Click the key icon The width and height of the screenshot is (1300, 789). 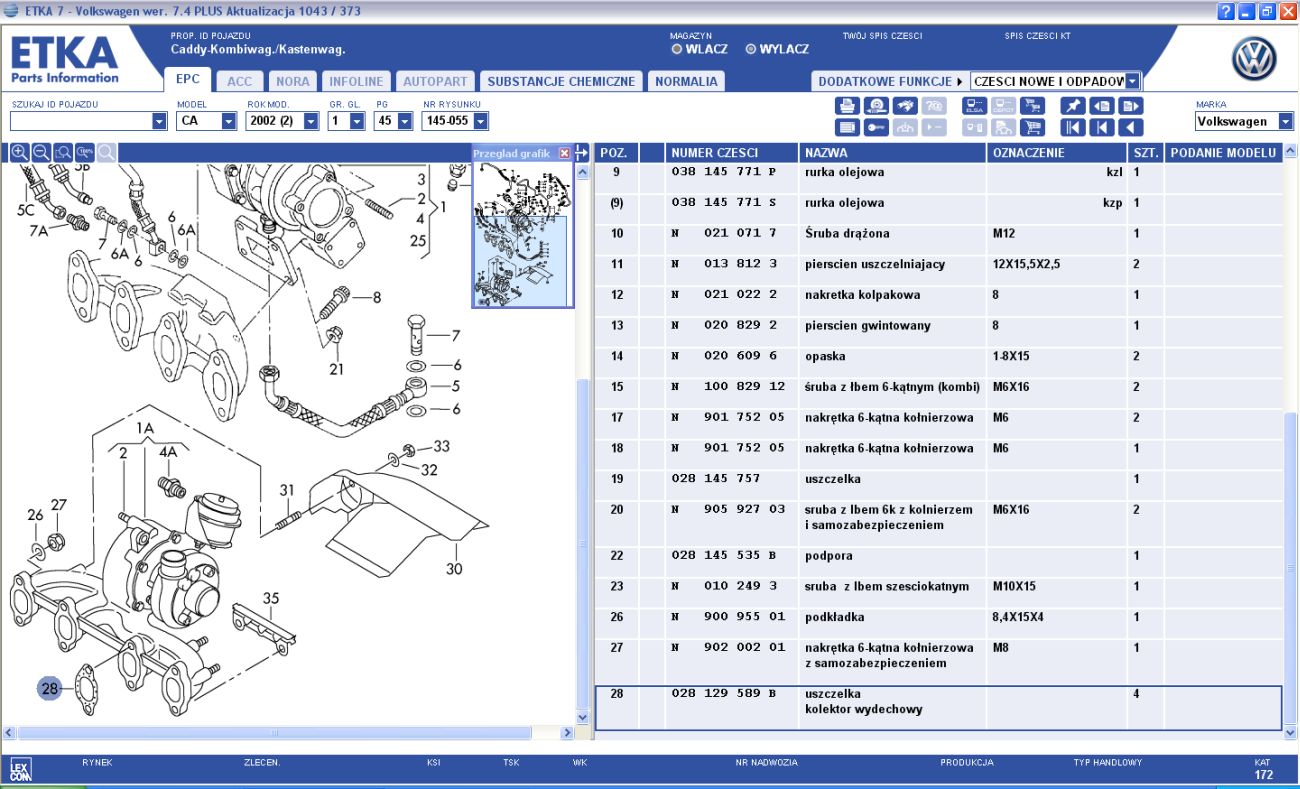point(876,127)
